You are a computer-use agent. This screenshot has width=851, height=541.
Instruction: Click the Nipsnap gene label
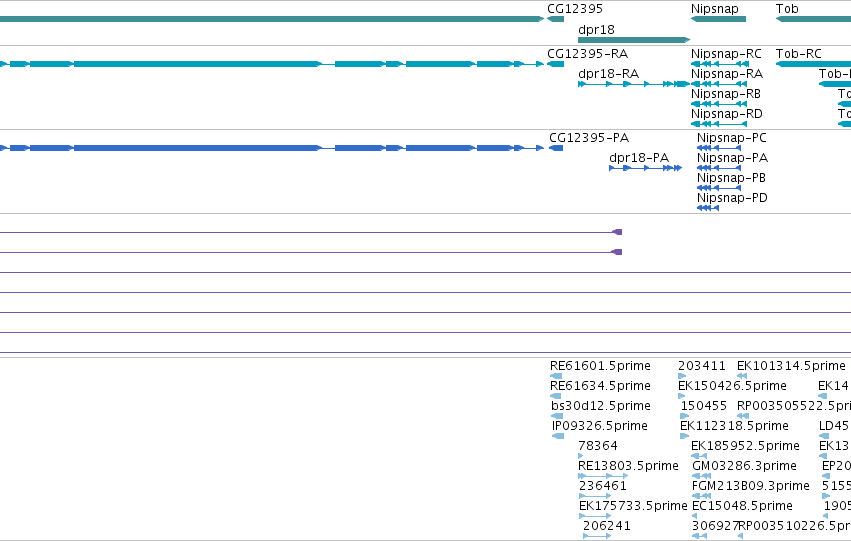pyautogui.click(x=715, y=9)
